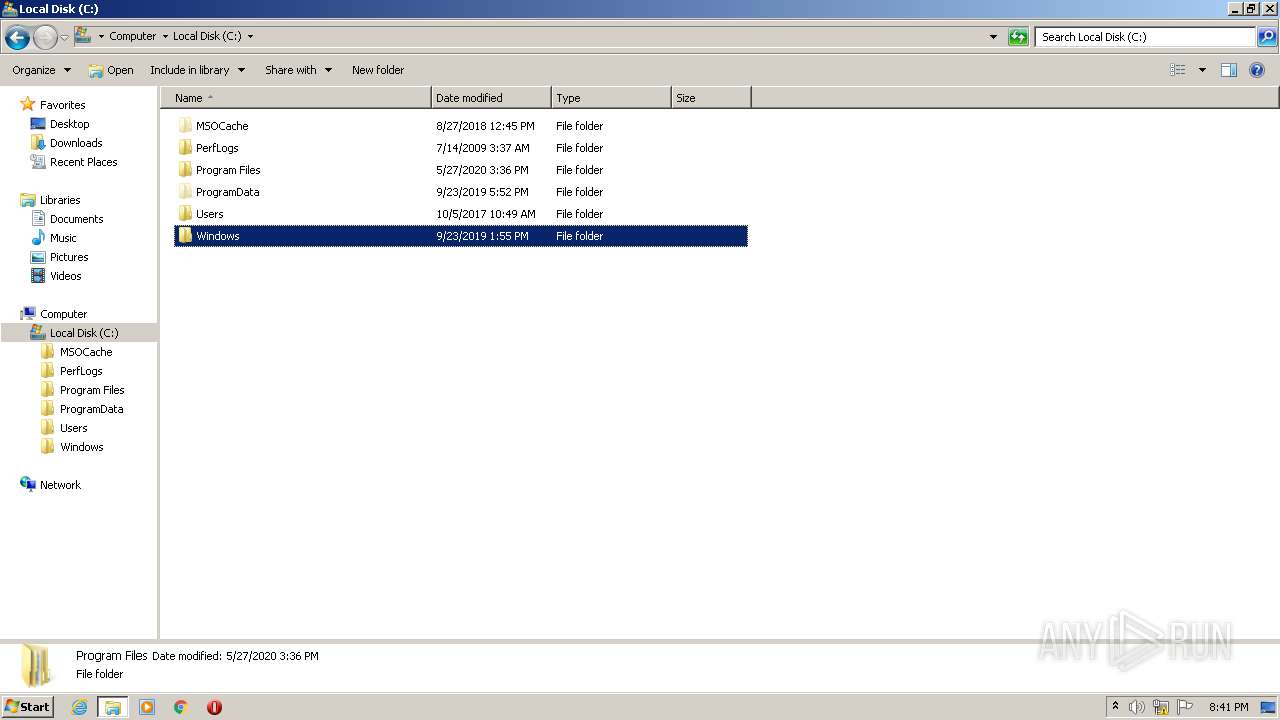This screenshot has height=720, width=1280.
Task: Show hidden tray icons arrow
Action: 1116,707
